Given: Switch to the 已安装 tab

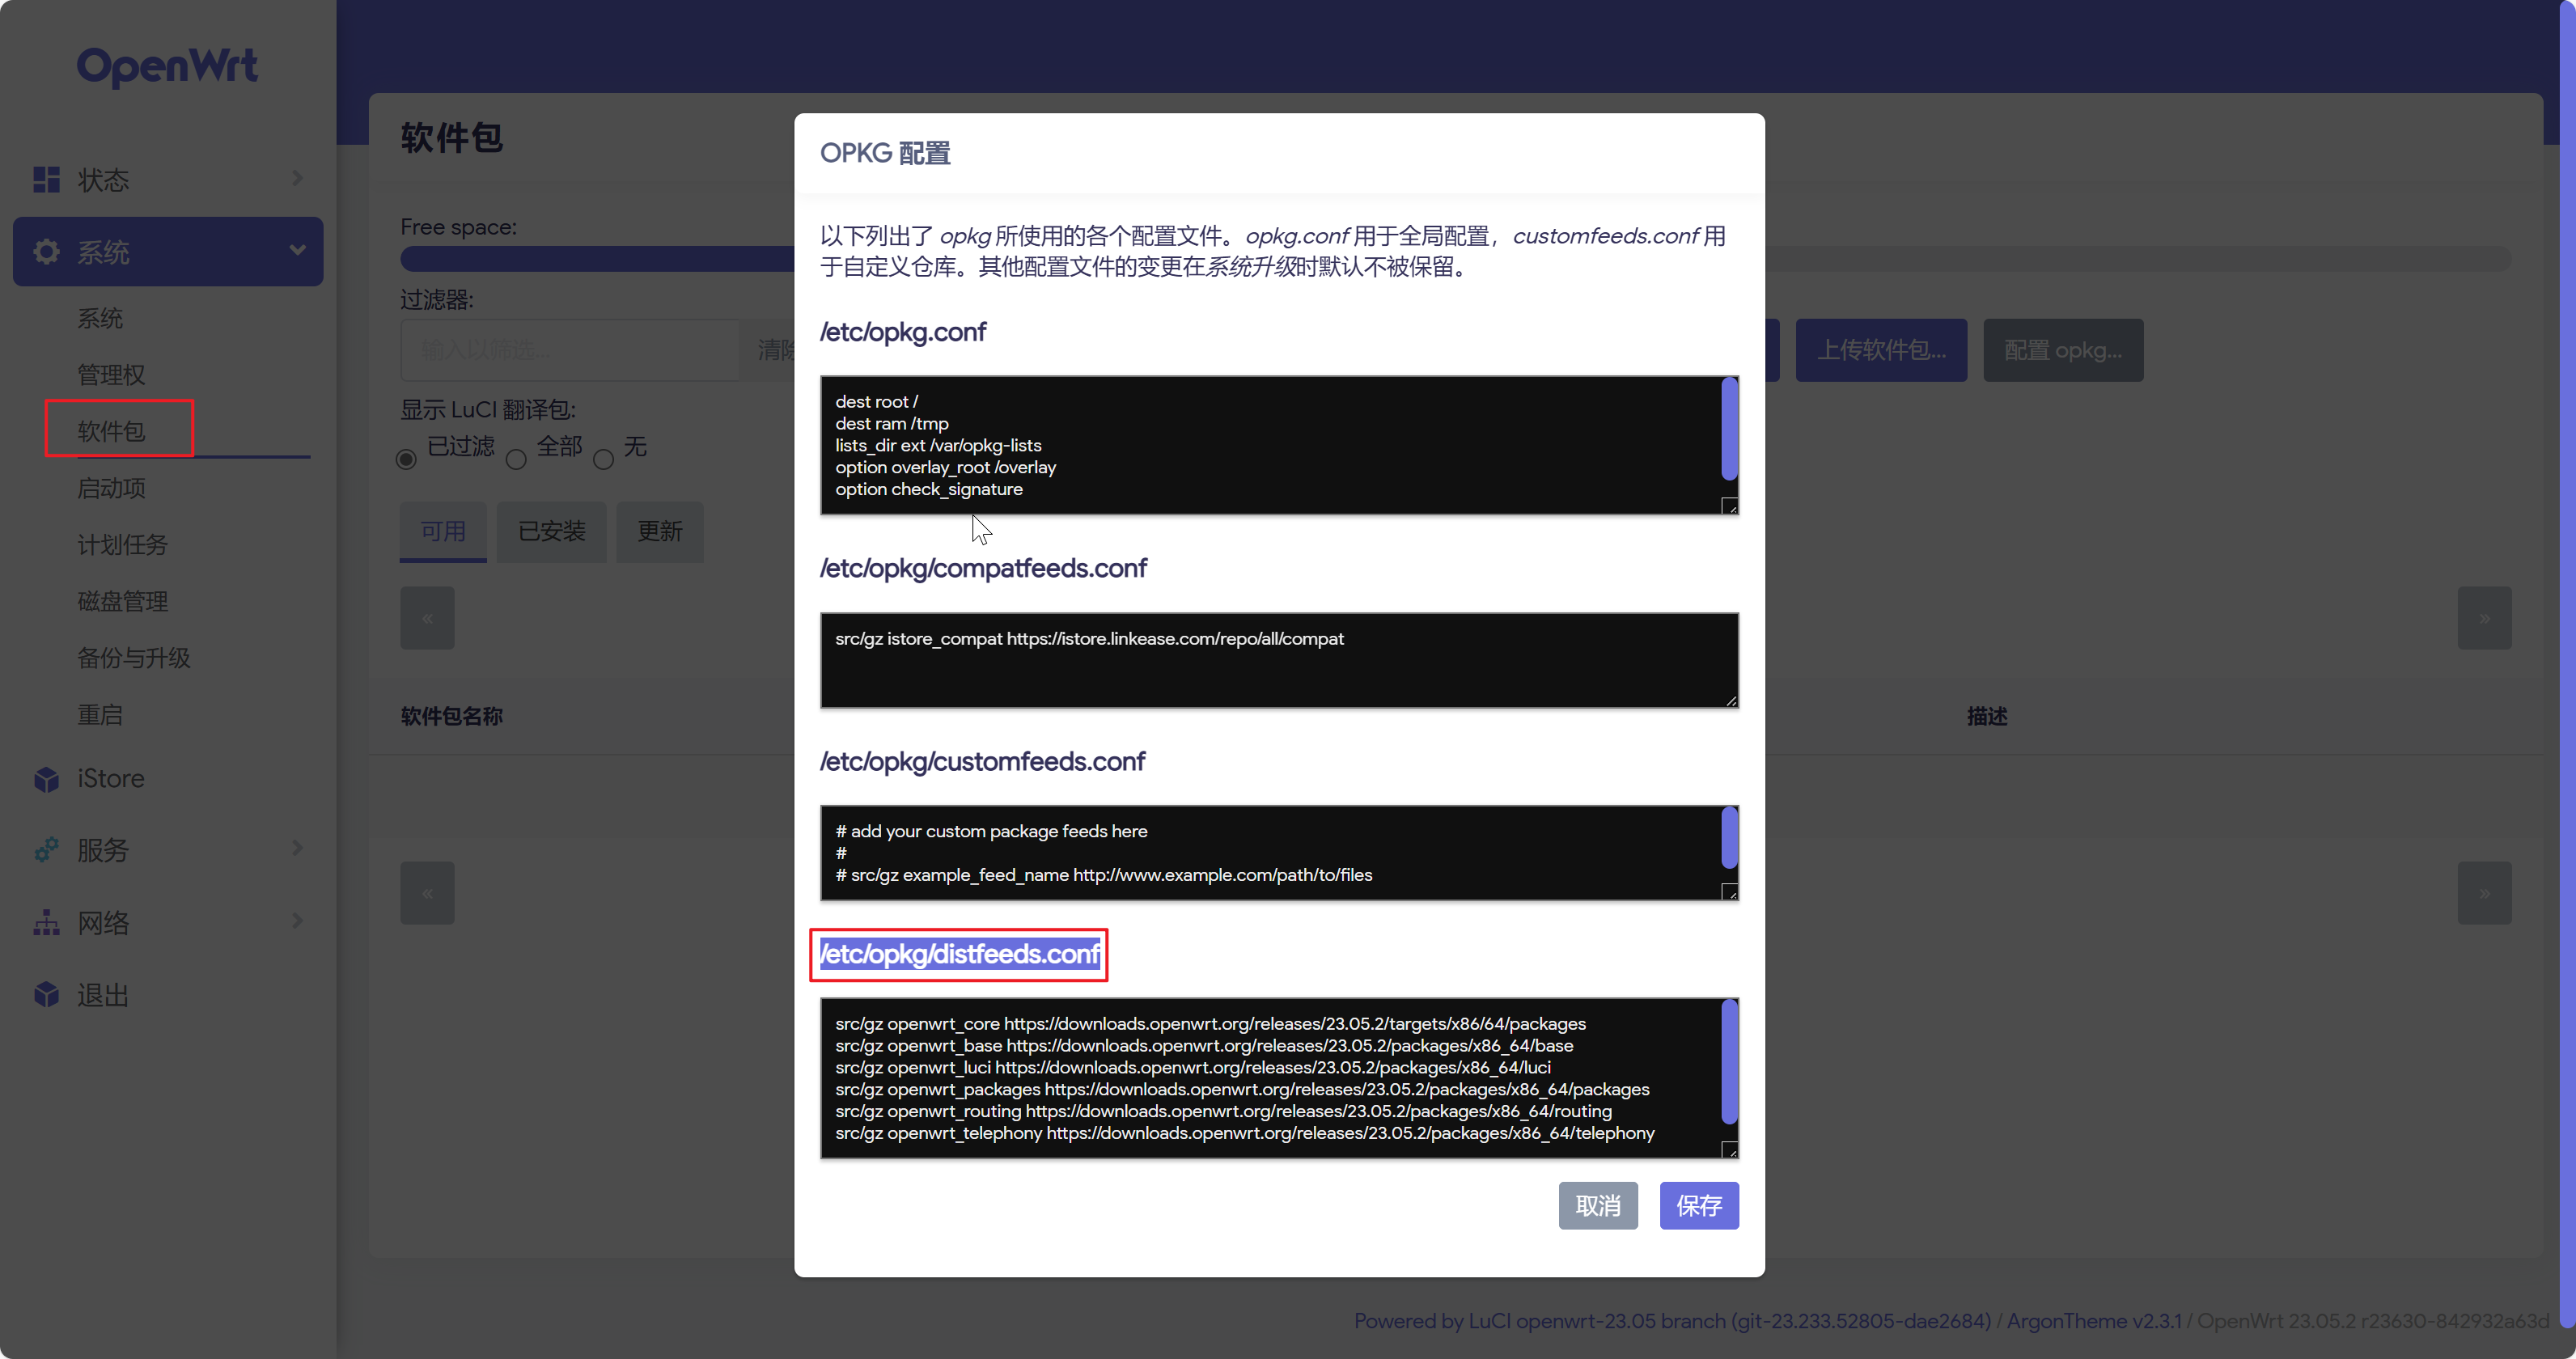Looking at the screenshot, I should pos(551,531).
